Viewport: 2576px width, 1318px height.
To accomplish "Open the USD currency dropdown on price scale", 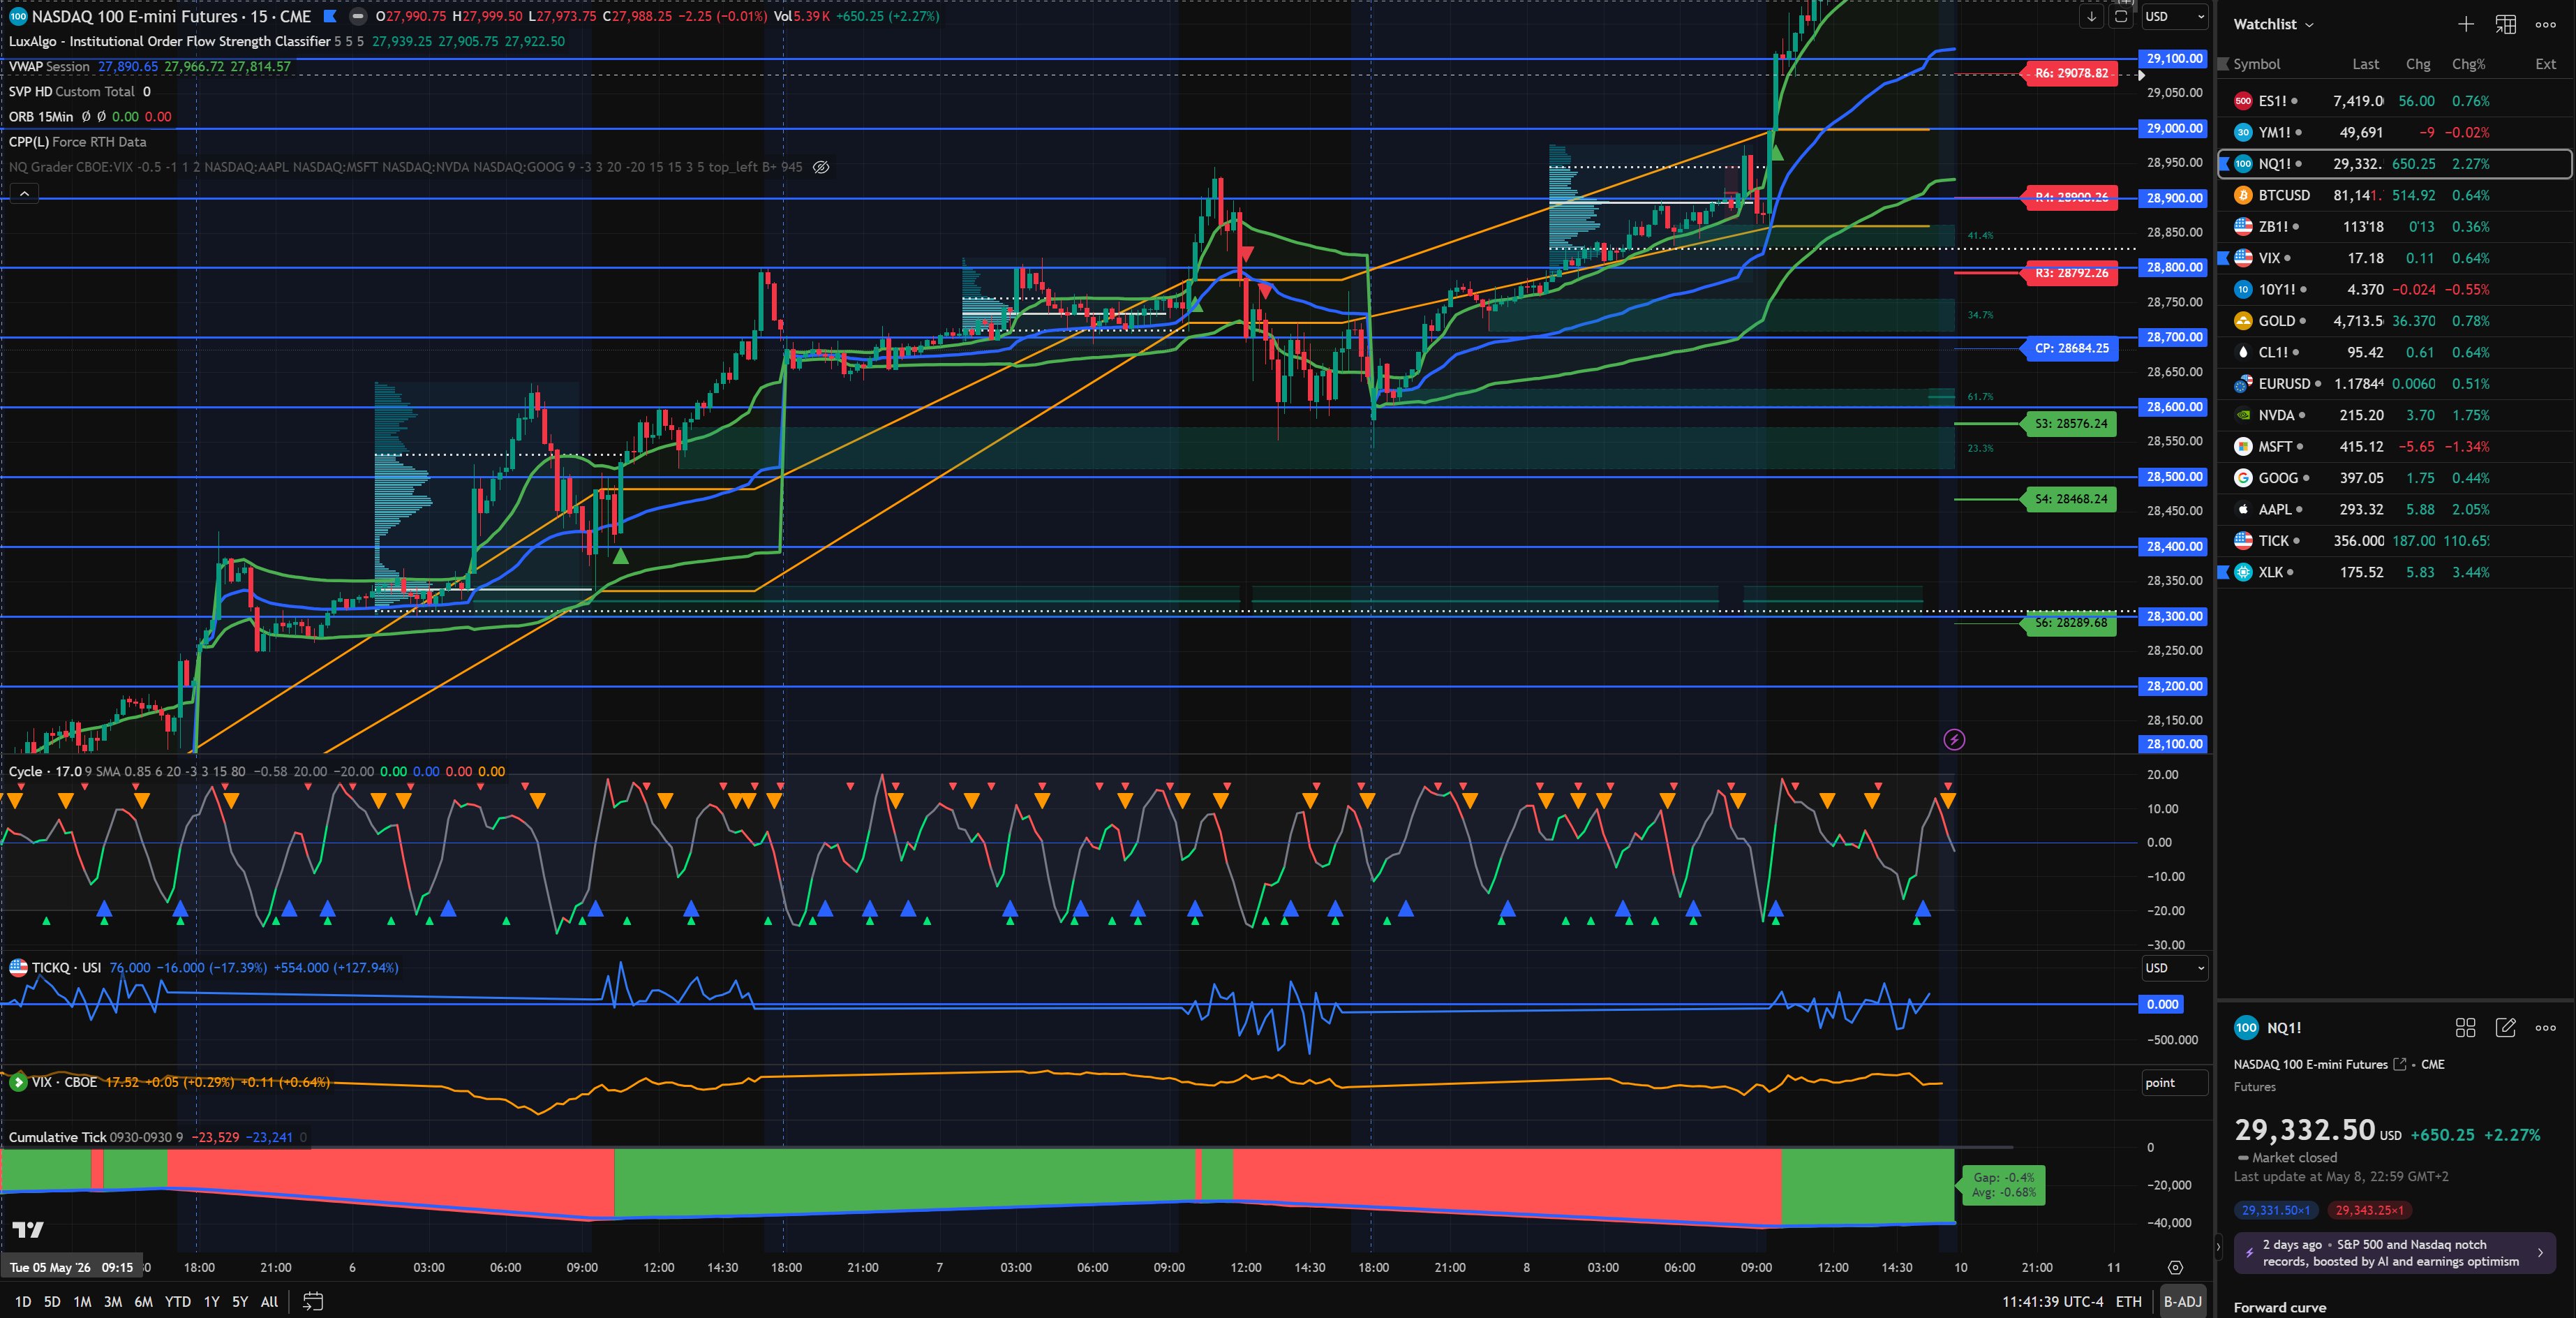I will point(2175,16).
